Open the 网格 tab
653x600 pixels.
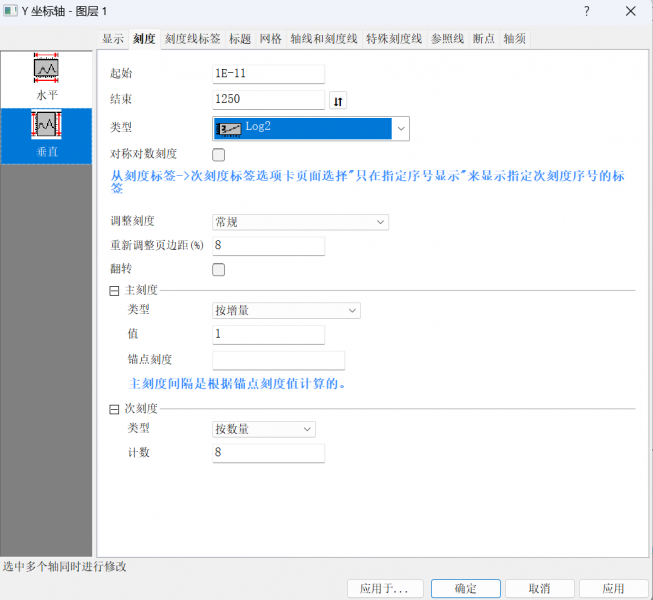271,39
